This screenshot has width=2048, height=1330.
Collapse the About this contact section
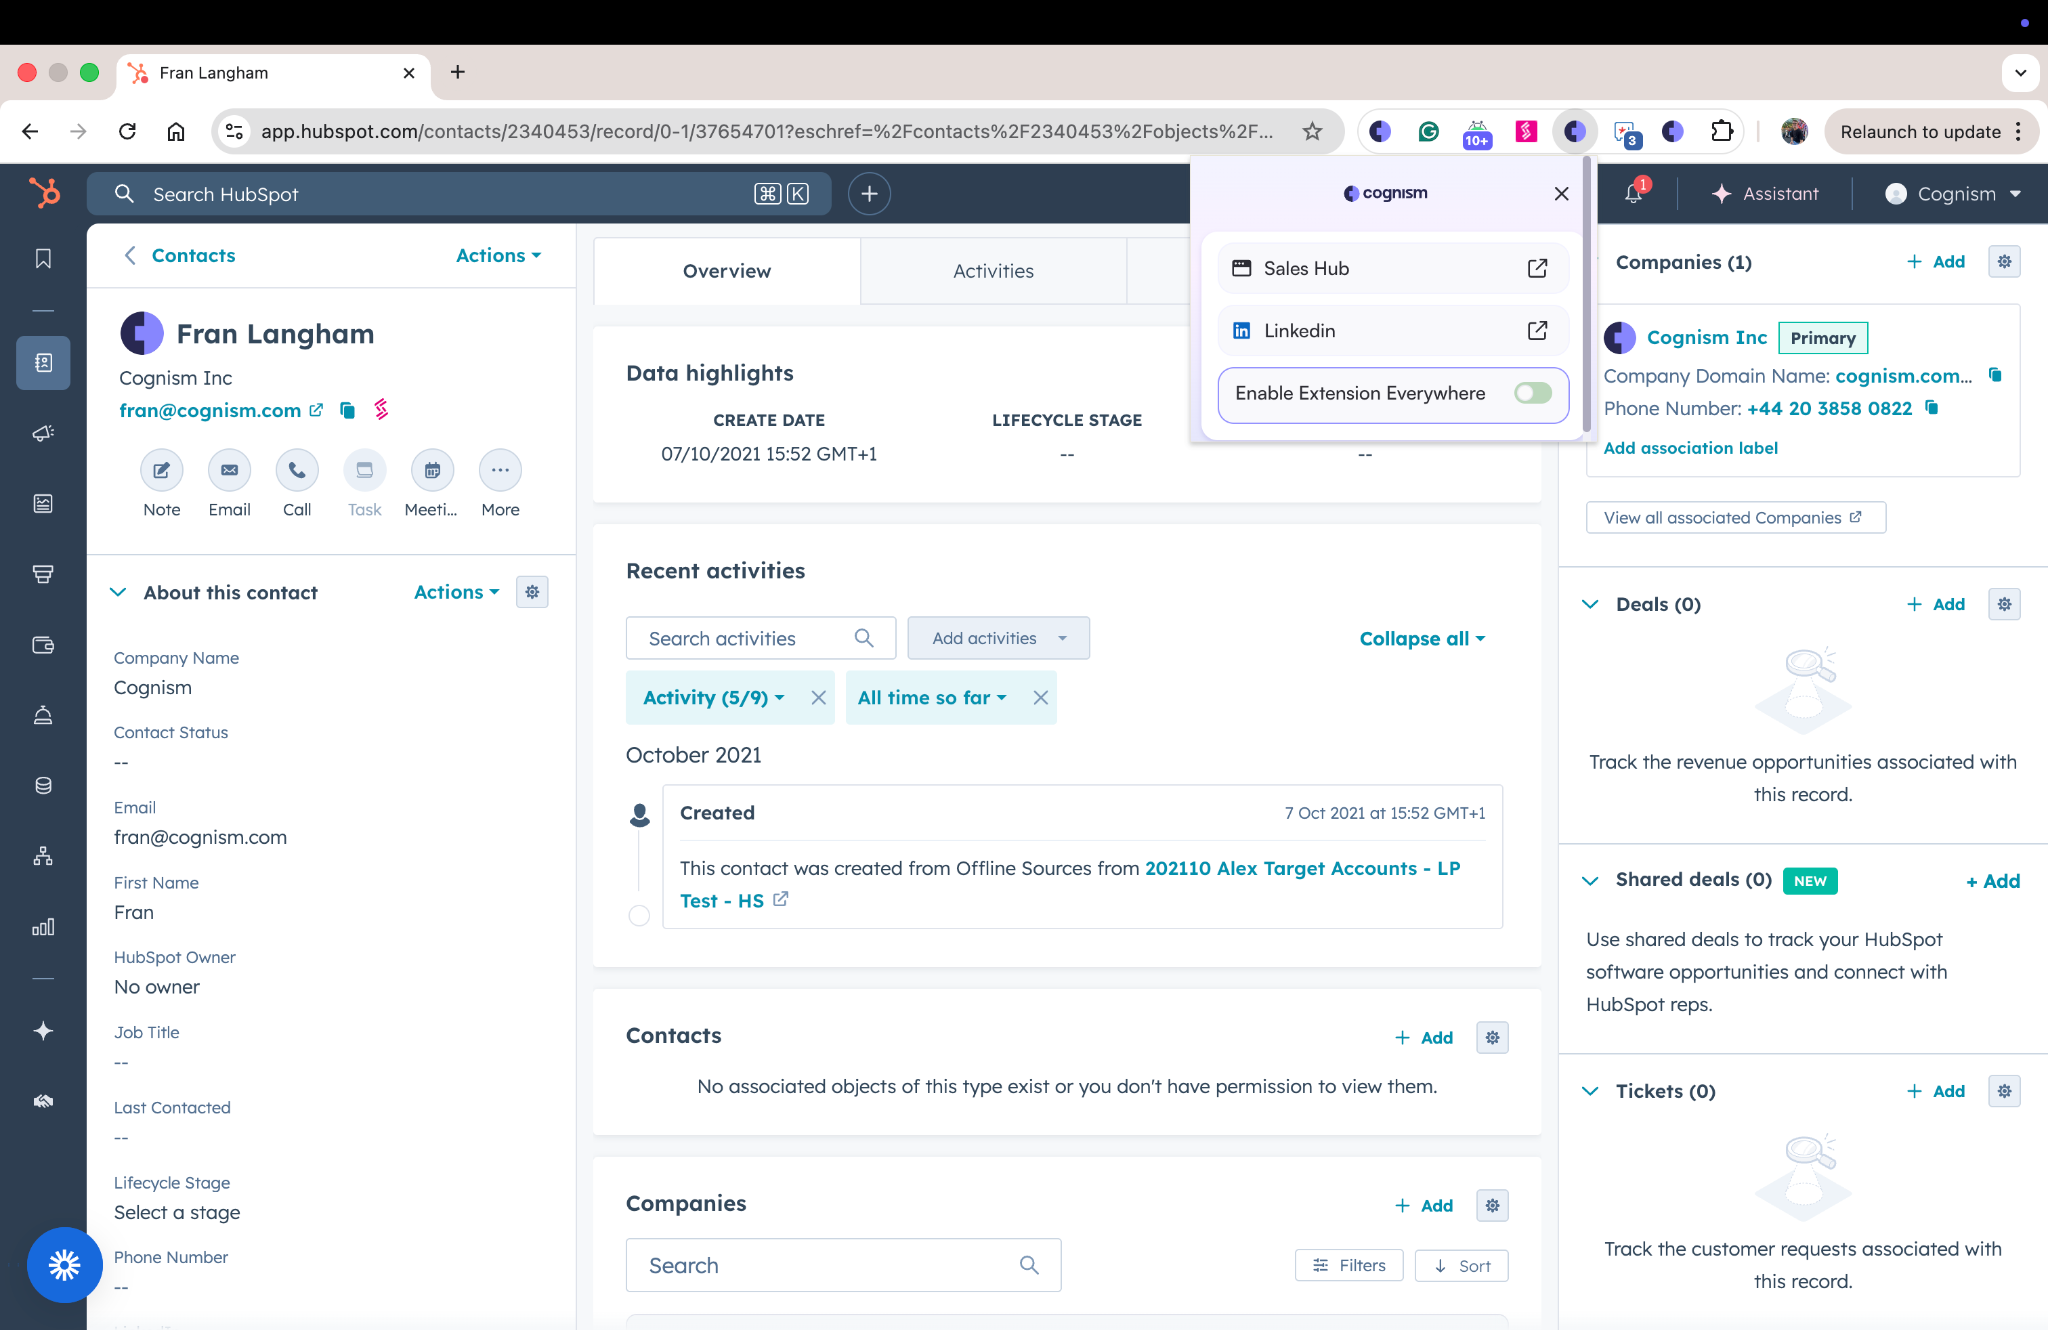[118, 592]
